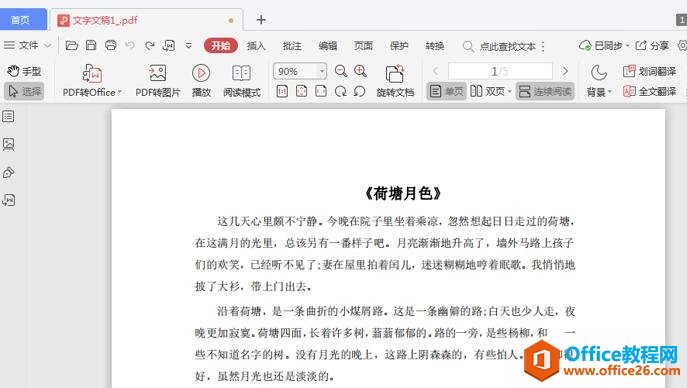
Task: Switch to the 保护 tab
Action: 399,46
